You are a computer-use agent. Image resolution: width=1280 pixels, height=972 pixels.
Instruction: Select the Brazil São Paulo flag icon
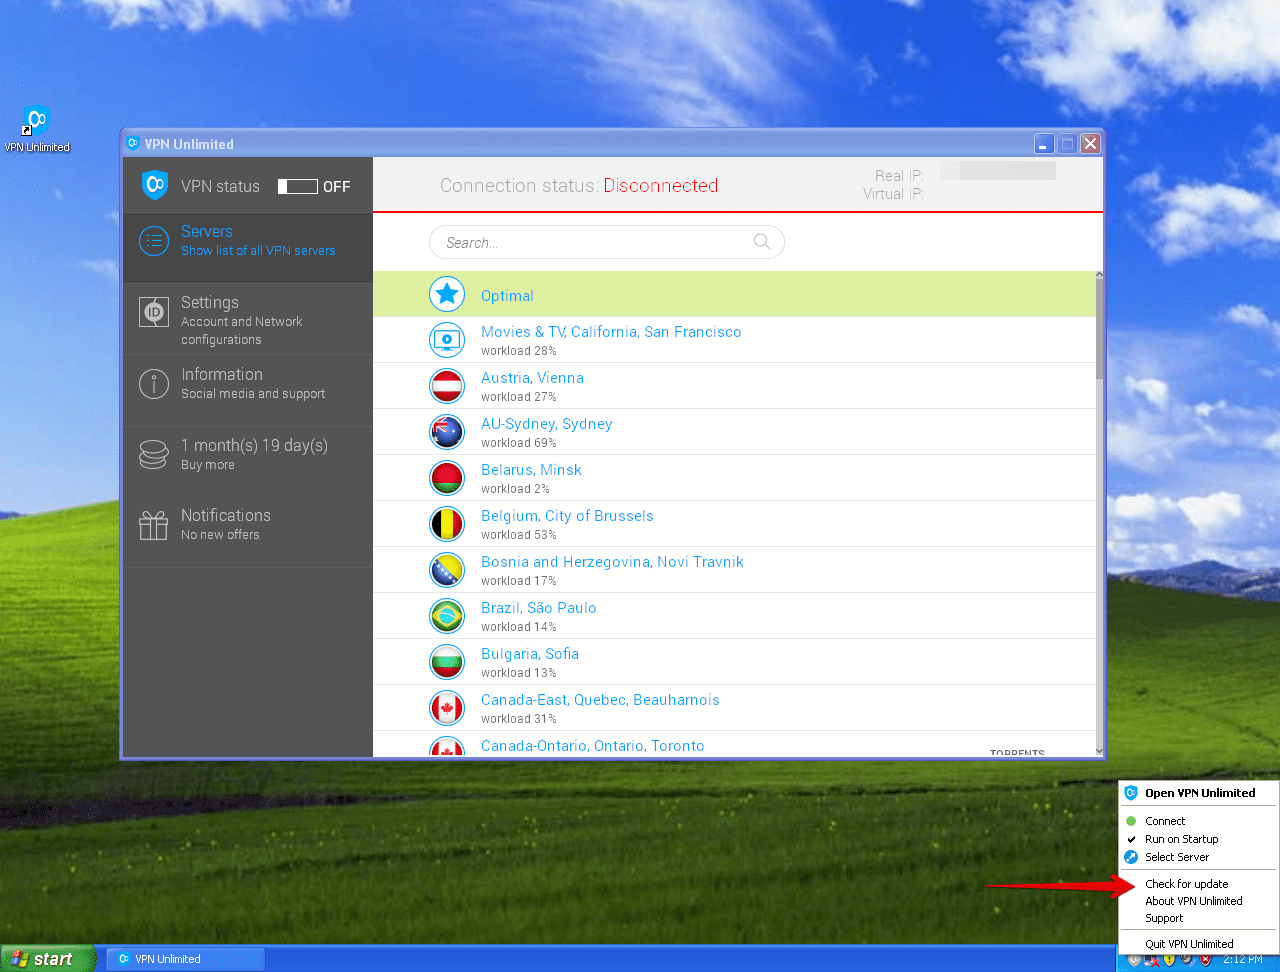[447, 616]
